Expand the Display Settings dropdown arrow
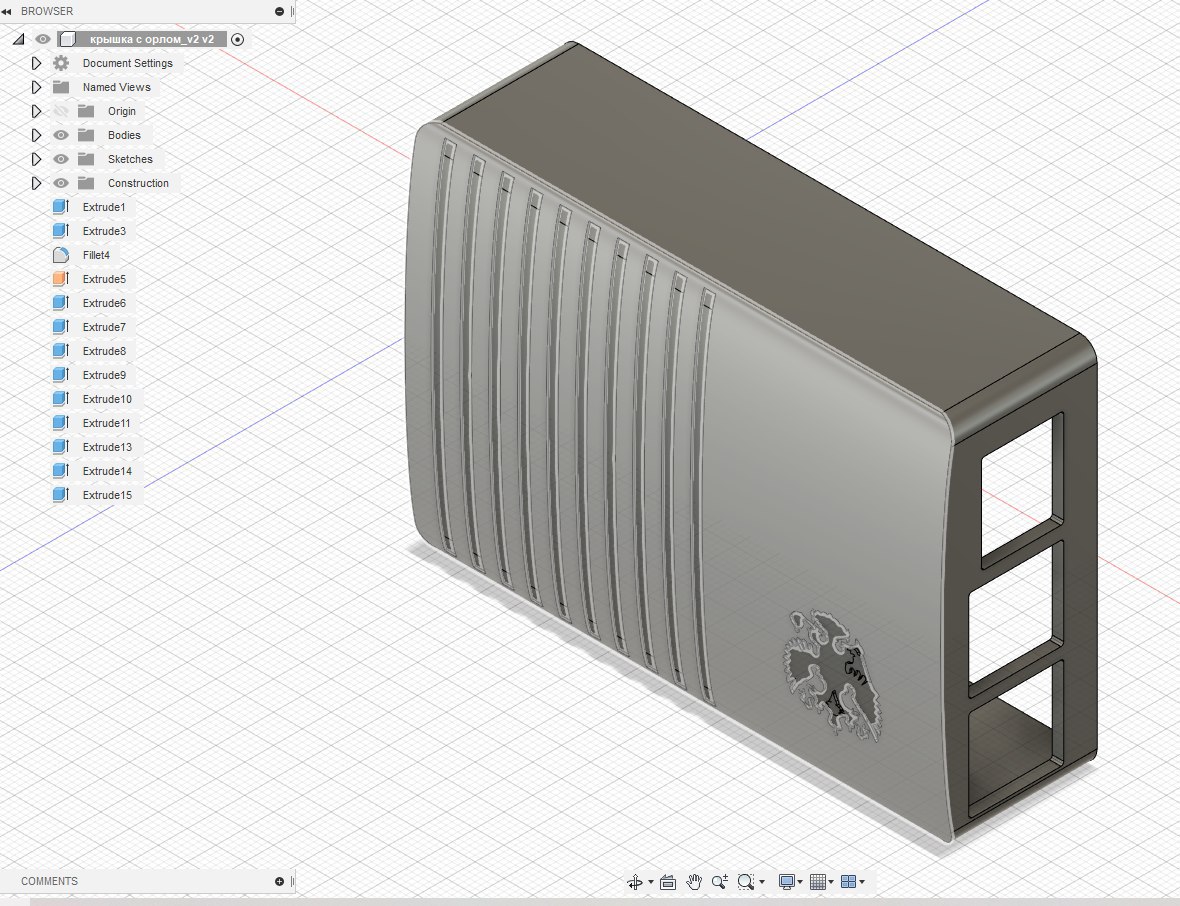Screen dimensions: 1180x906 pyautogui.click(x=800, y=882)
